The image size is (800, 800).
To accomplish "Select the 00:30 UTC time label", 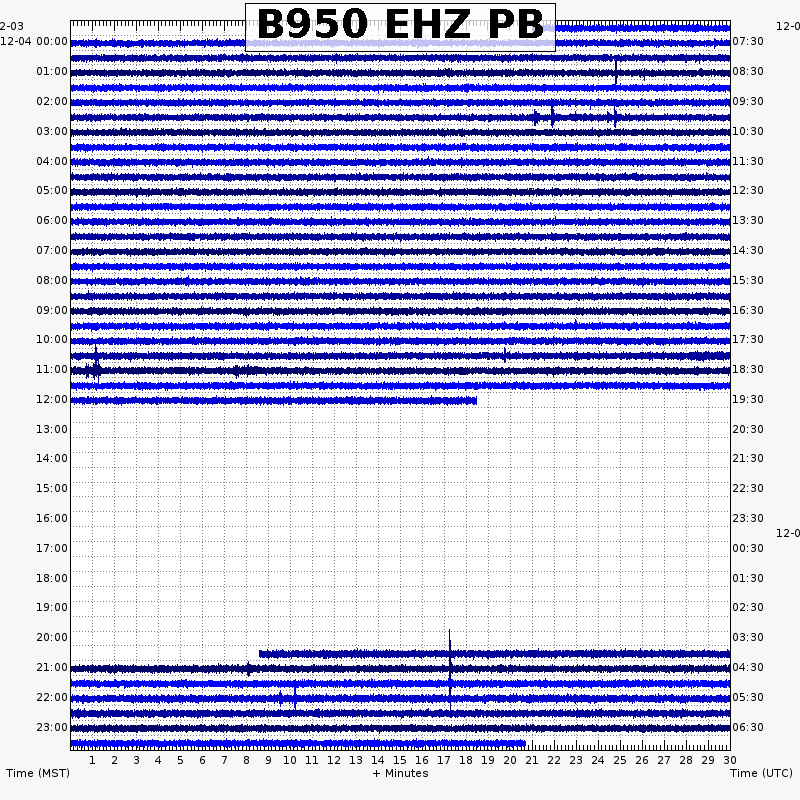I will [x=748, y=549].
